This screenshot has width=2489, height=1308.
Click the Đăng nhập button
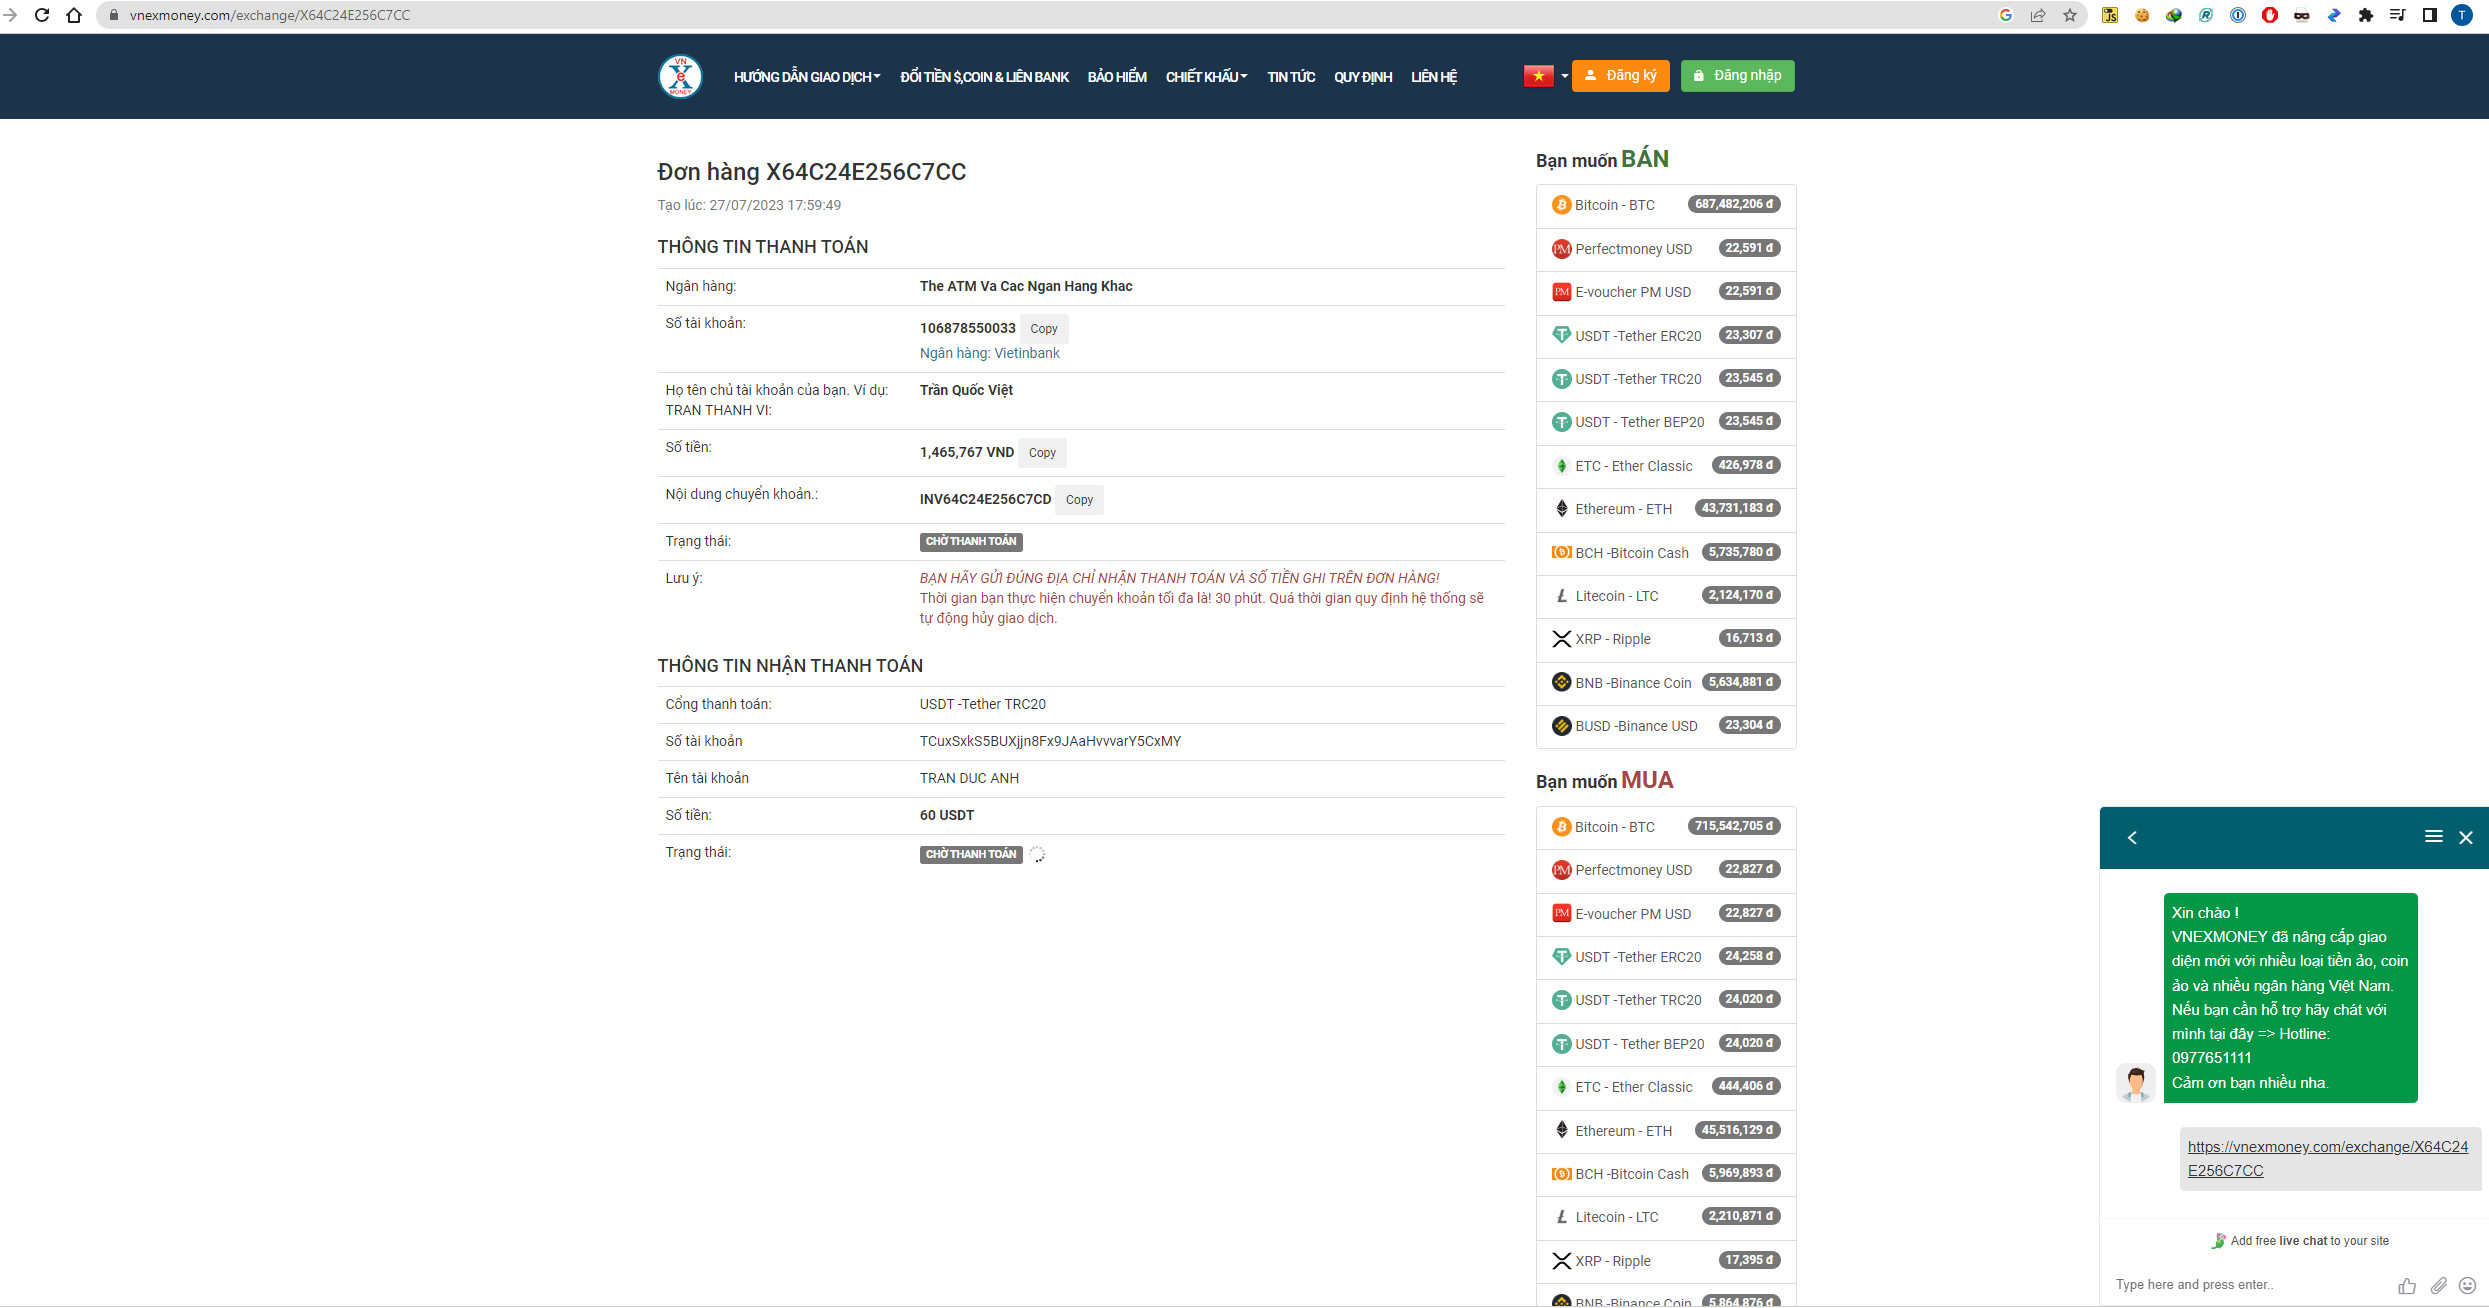(x=1737, y=76)
